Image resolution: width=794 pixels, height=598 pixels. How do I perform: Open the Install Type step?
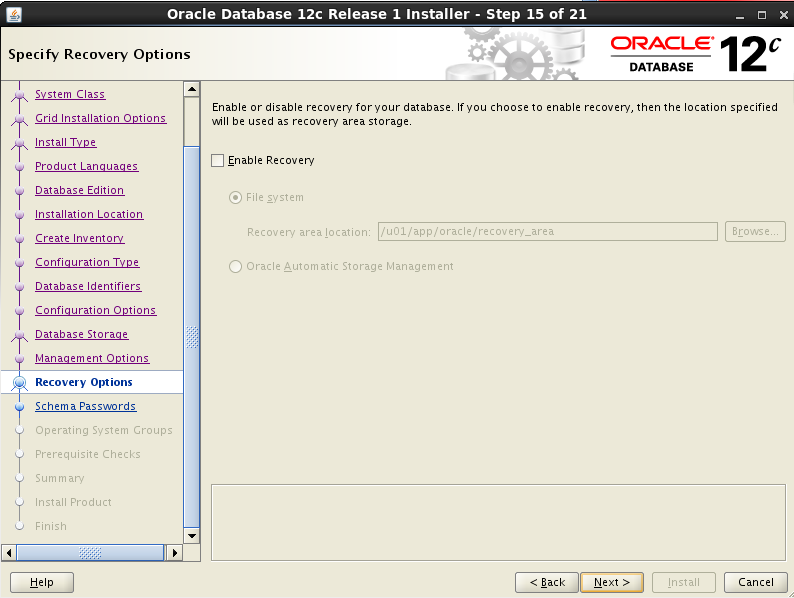[65, 142]
